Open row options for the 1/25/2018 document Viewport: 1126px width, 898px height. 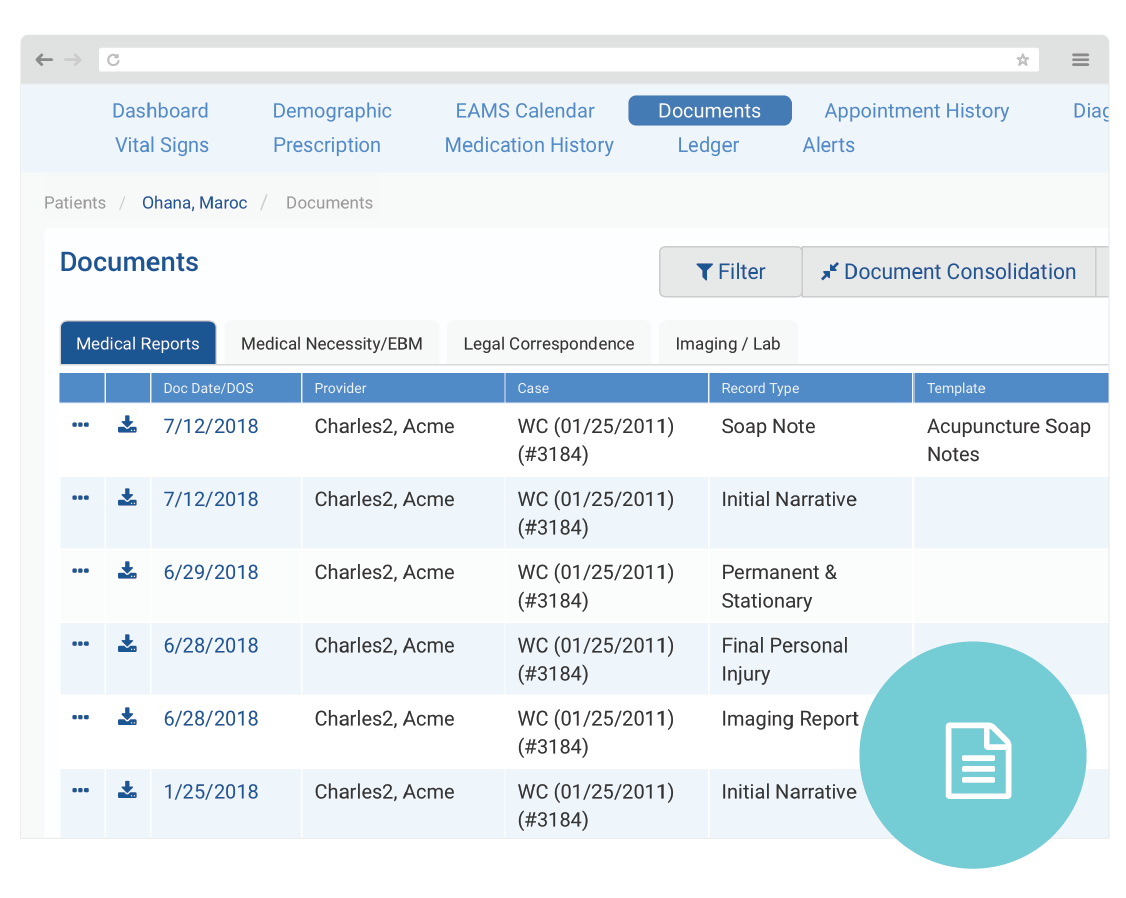[x=80, y=790]
